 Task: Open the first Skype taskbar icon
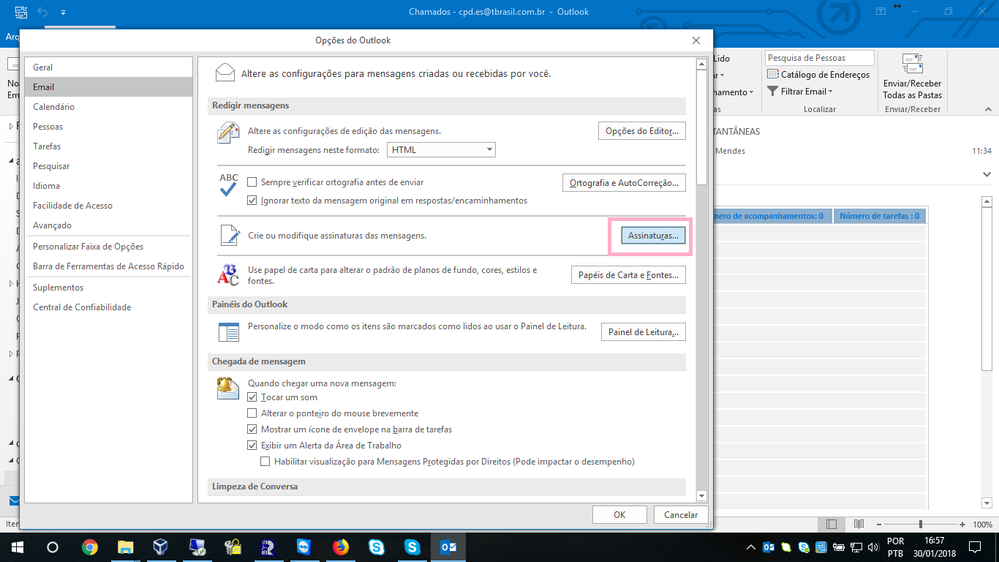pyautogui.click(x=377, y=547)
